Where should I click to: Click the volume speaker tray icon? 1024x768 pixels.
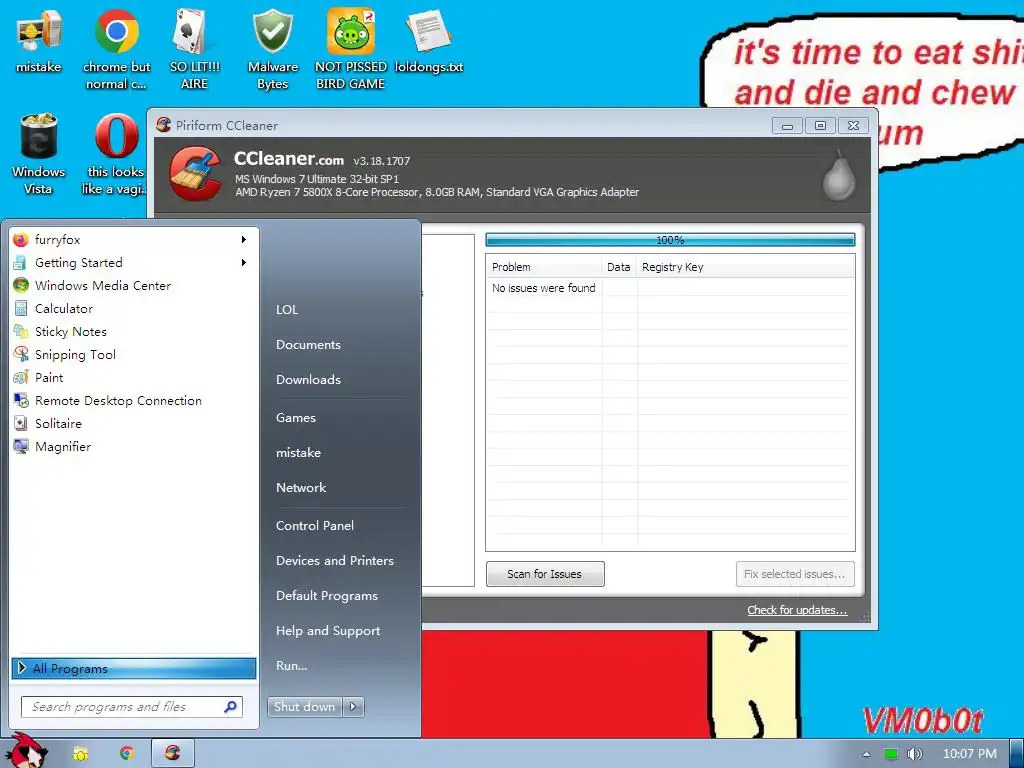point(914,754)
